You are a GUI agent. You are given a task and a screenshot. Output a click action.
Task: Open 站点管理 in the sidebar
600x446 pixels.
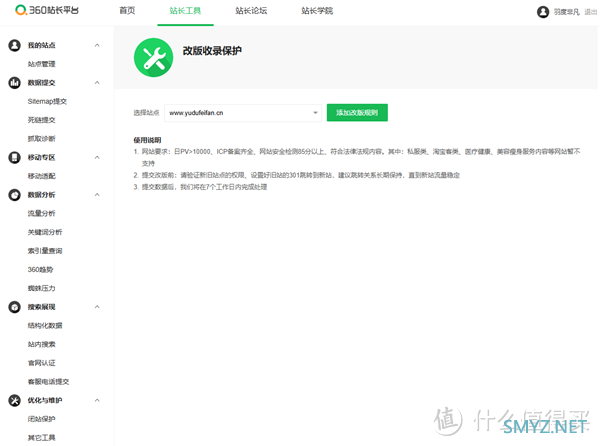click(41, 64)
